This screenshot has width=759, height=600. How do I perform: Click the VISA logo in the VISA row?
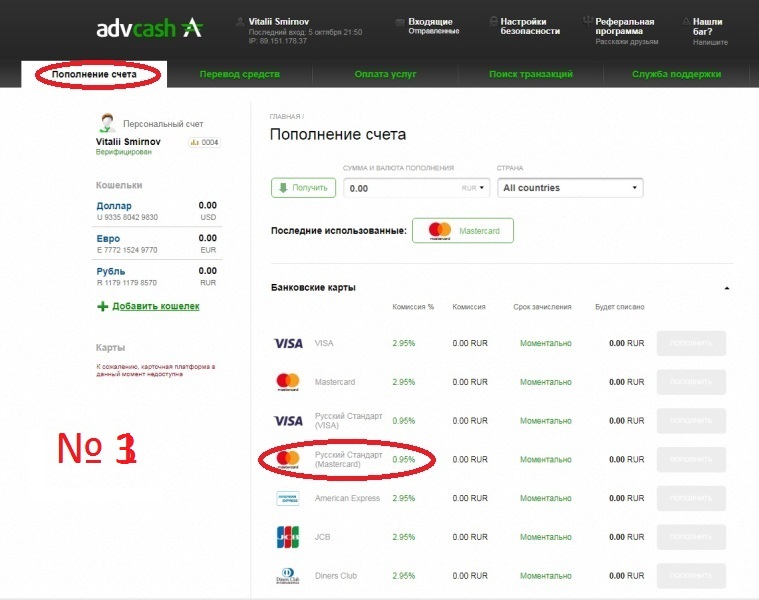[288, 343]
